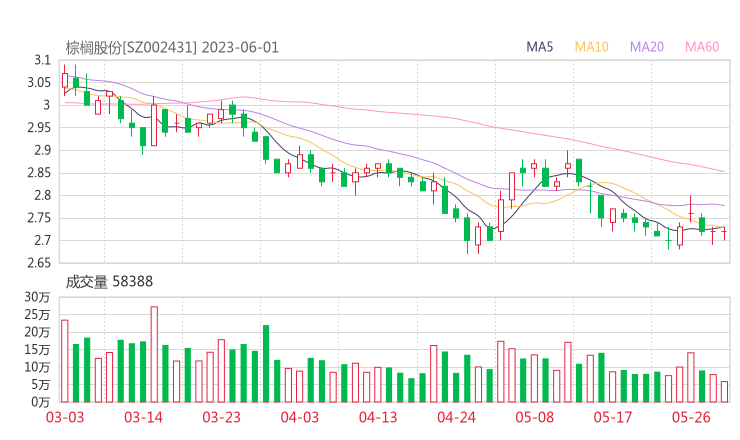
Task: Click the 04-13 date label
Action: coord(378,417)
